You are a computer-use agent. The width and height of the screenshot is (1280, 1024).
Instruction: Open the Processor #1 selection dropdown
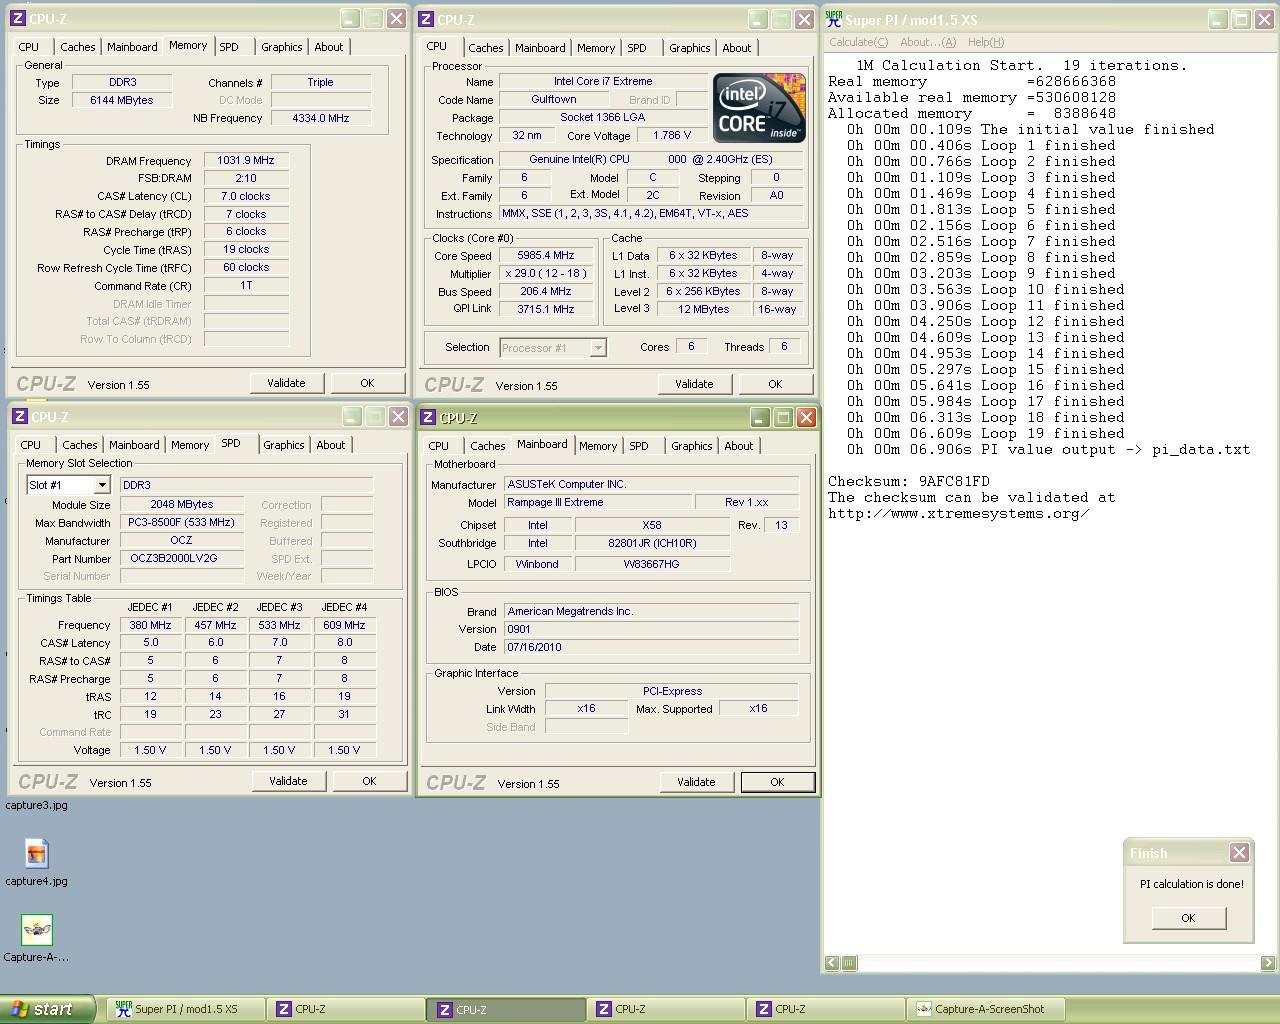(x=598, y=348)
